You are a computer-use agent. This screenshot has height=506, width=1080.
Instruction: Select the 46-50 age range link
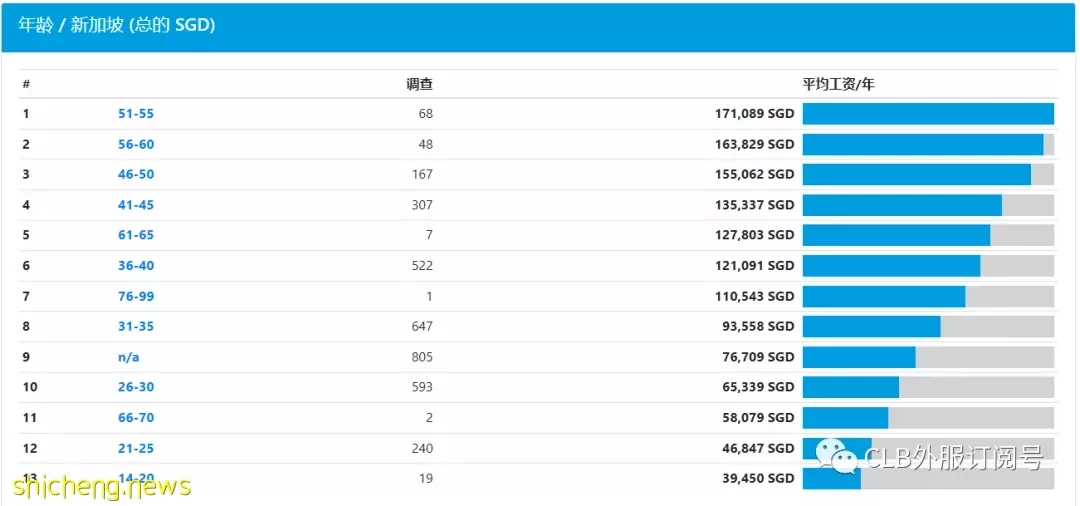pos(136,174)
